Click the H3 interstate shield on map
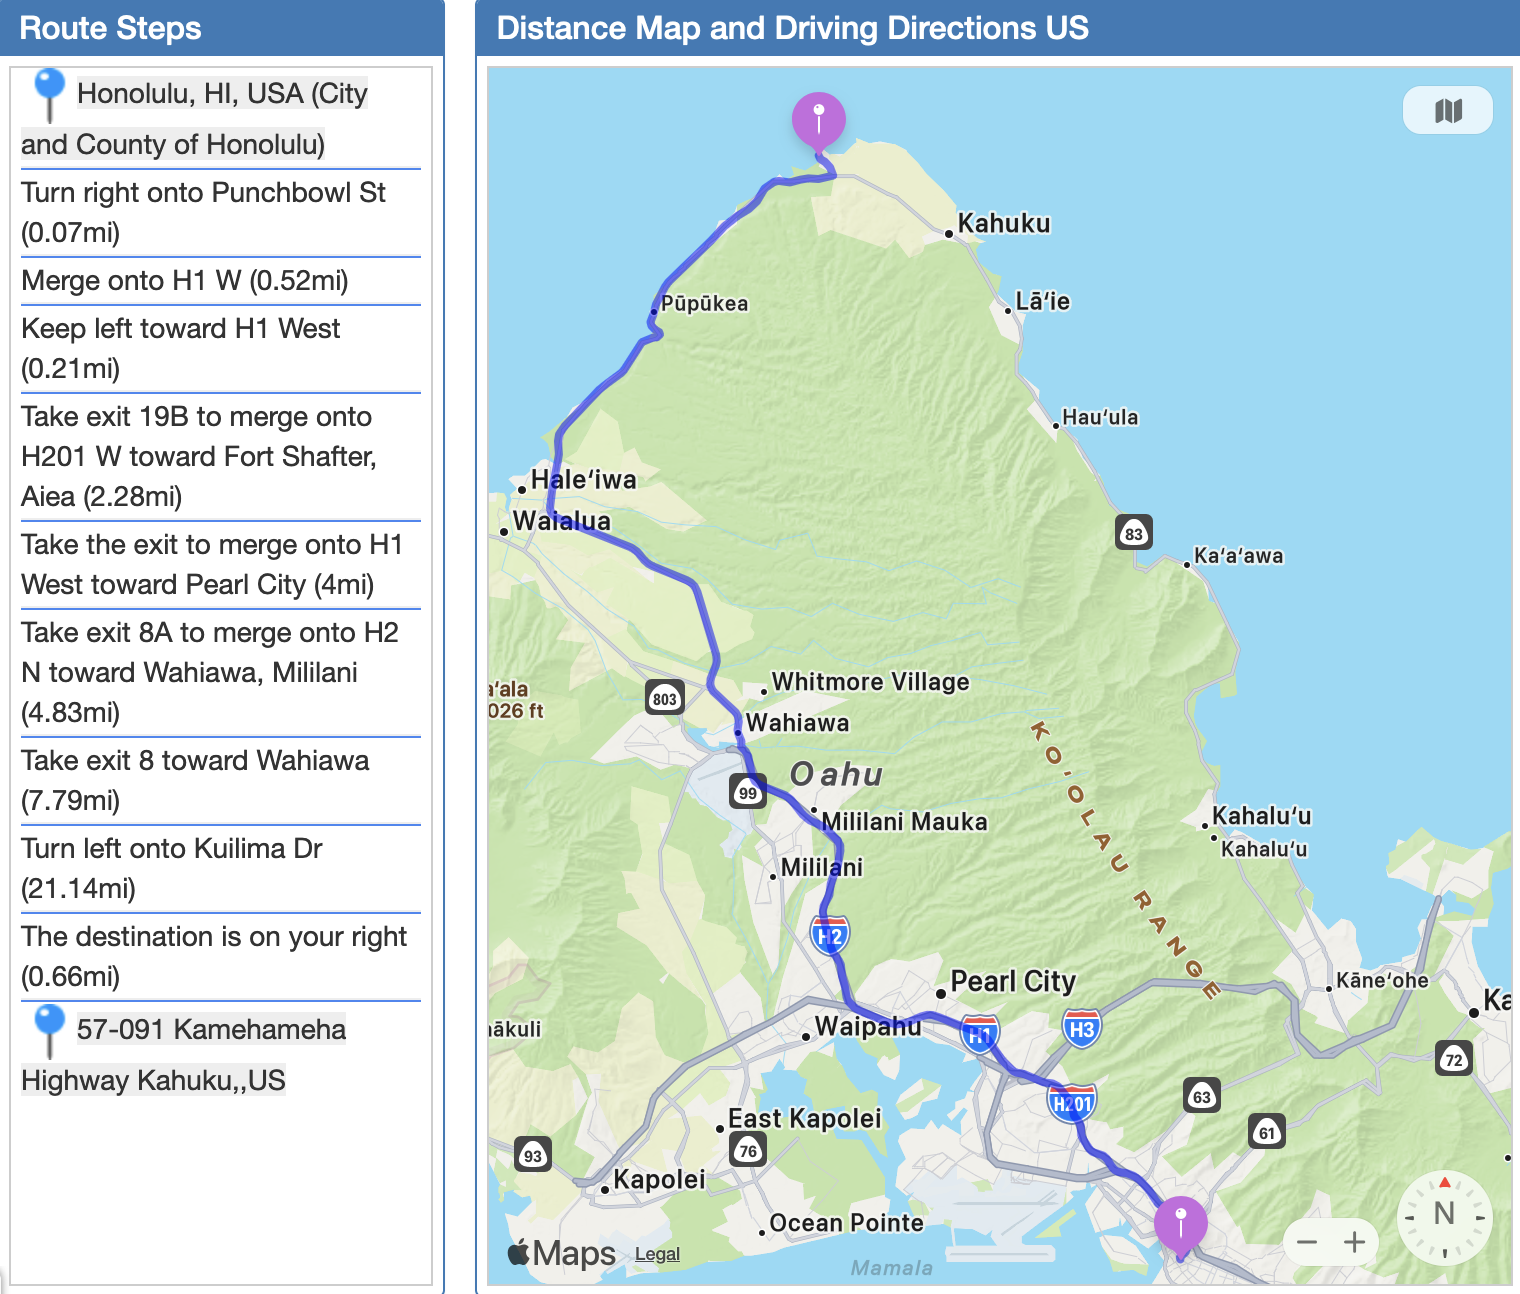 (1081, 1029)
